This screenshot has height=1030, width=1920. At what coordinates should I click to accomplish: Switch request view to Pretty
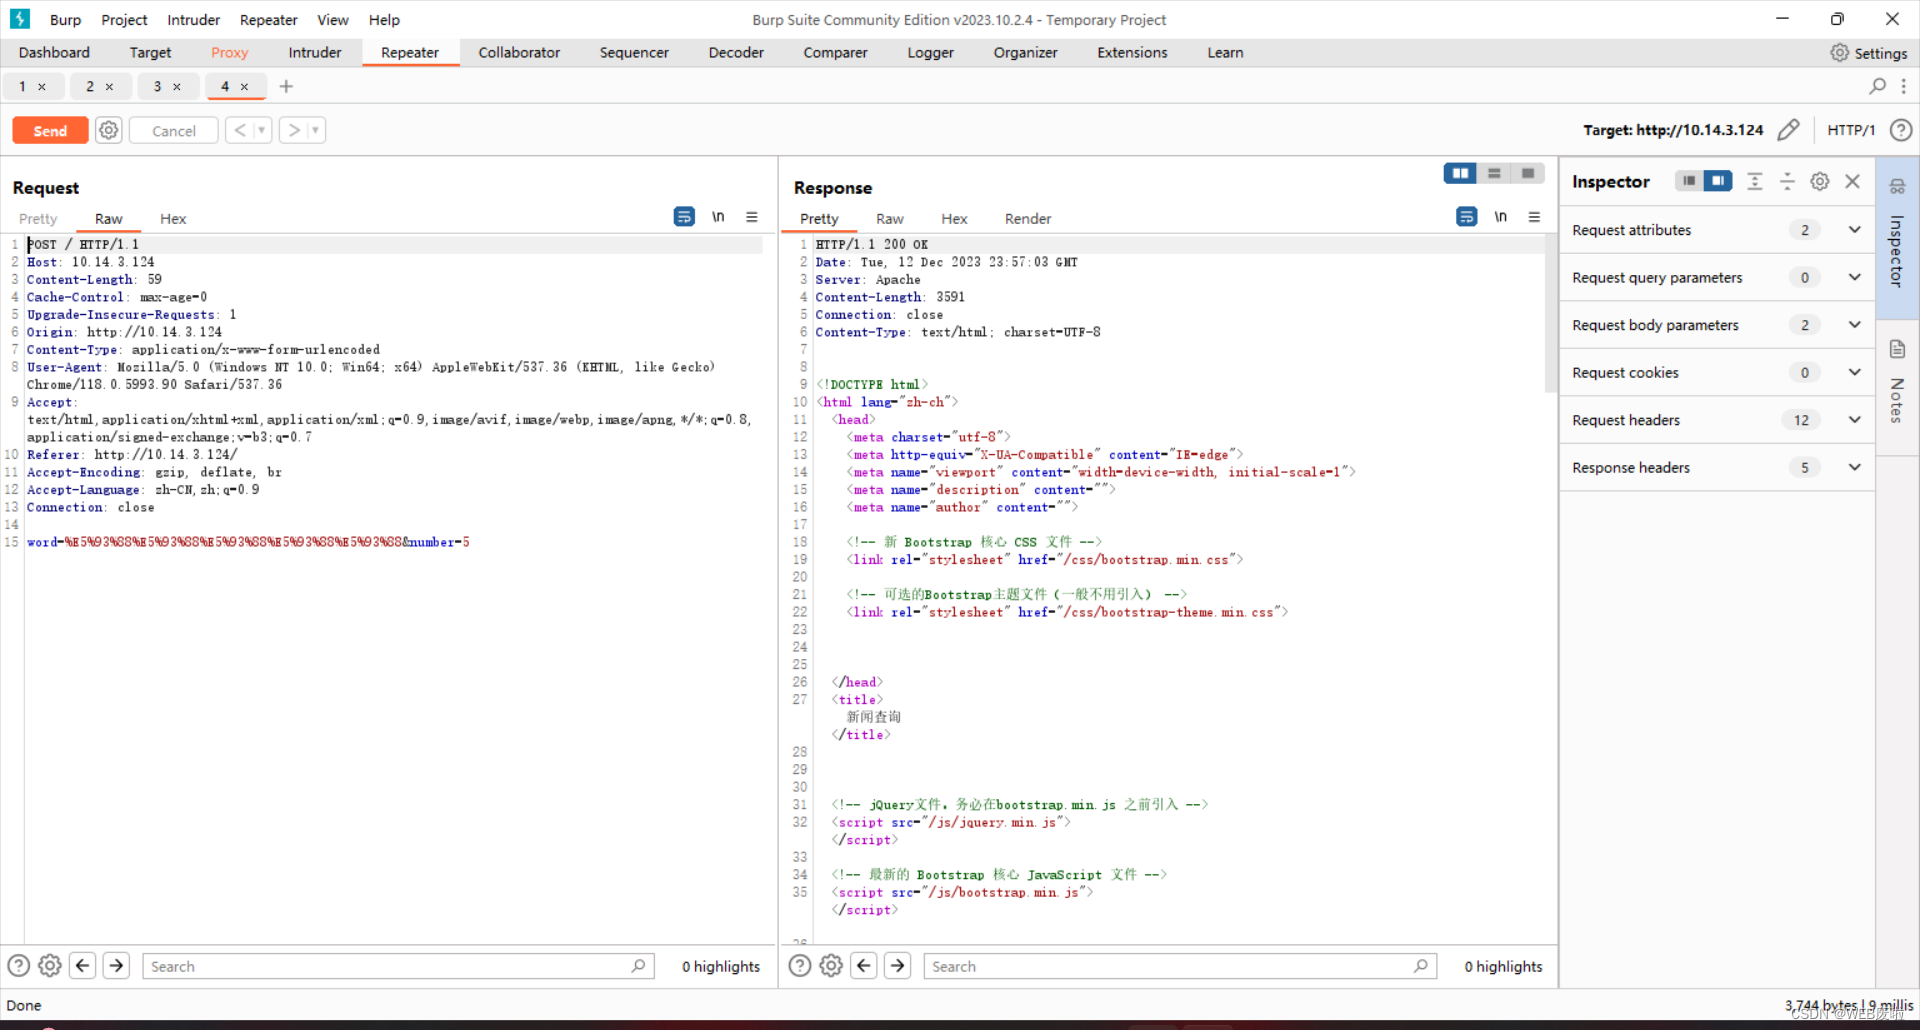(x=38, y=219)
